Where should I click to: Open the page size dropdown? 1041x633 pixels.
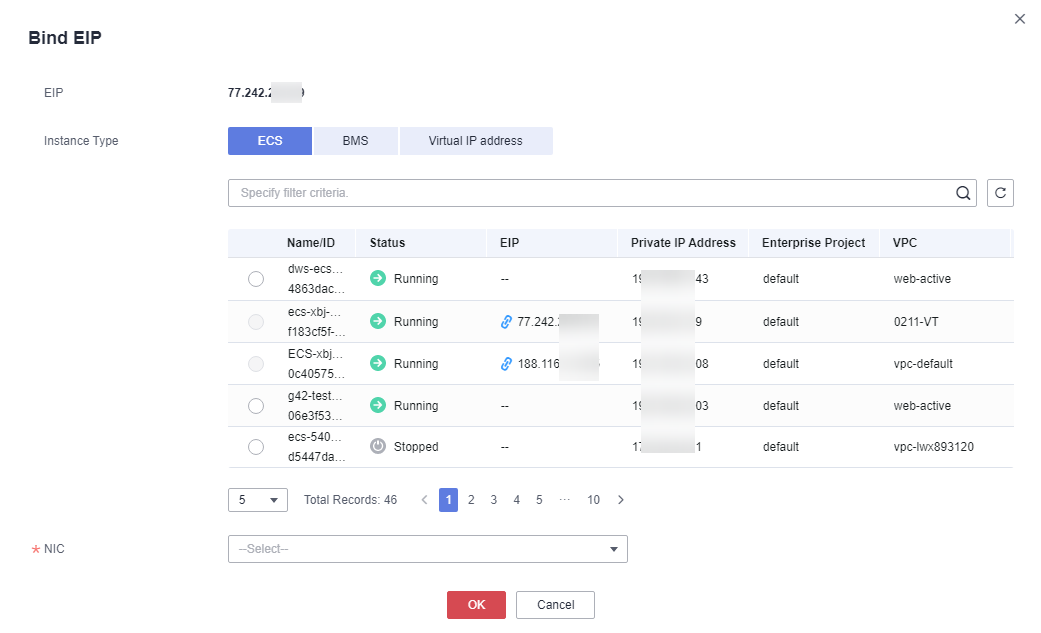(x=257, y=500)
